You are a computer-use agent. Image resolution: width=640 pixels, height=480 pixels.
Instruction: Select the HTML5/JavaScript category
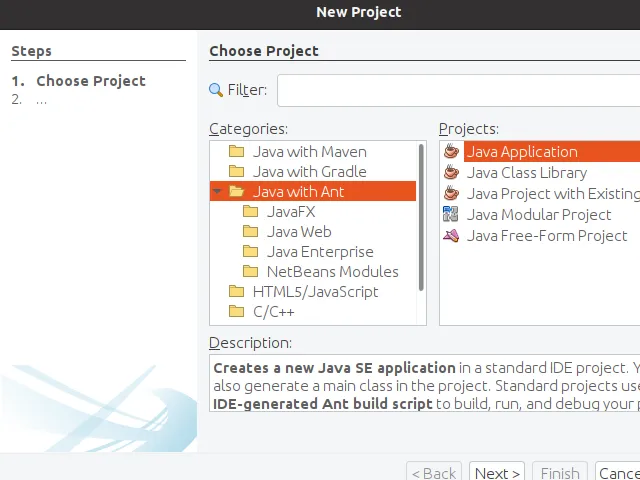coord(315,292)
